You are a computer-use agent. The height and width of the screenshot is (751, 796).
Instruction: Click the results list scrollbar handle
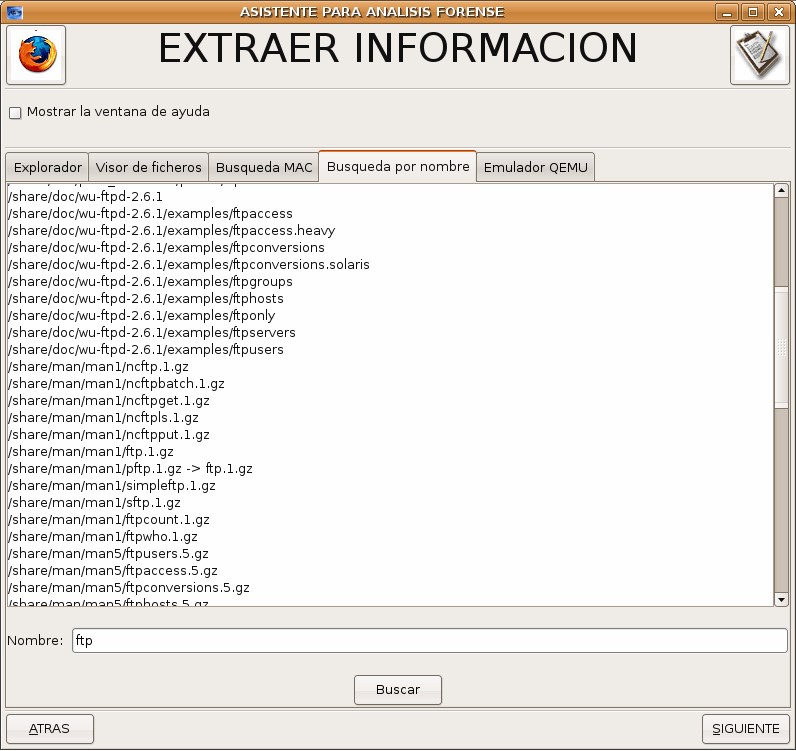click(x=781, y=345)
